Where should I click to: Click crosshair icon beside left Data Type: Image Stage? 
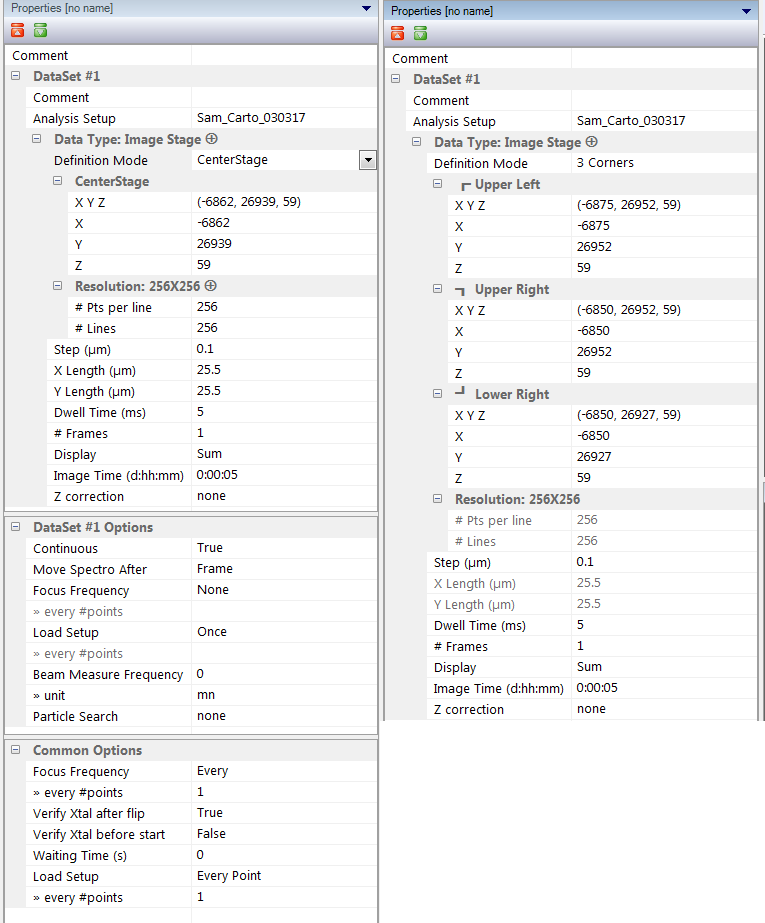point(211,139)
